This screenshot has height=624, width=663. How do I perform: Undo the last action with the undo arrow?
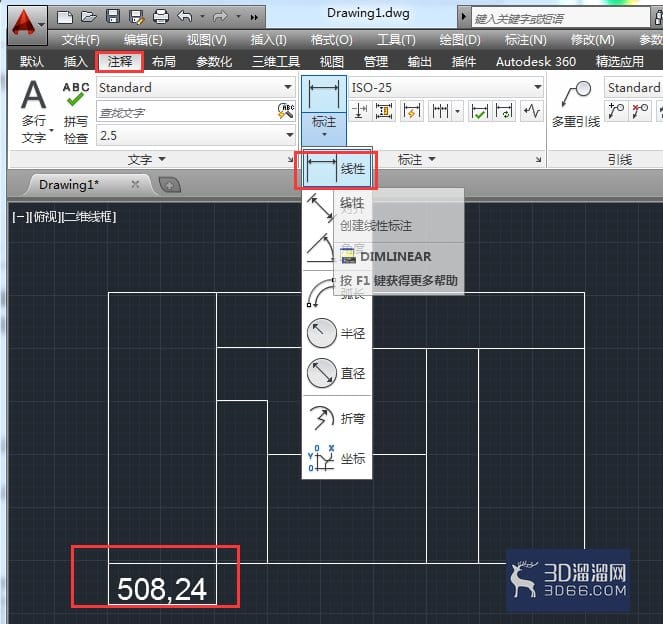click(x=185, y=17)
